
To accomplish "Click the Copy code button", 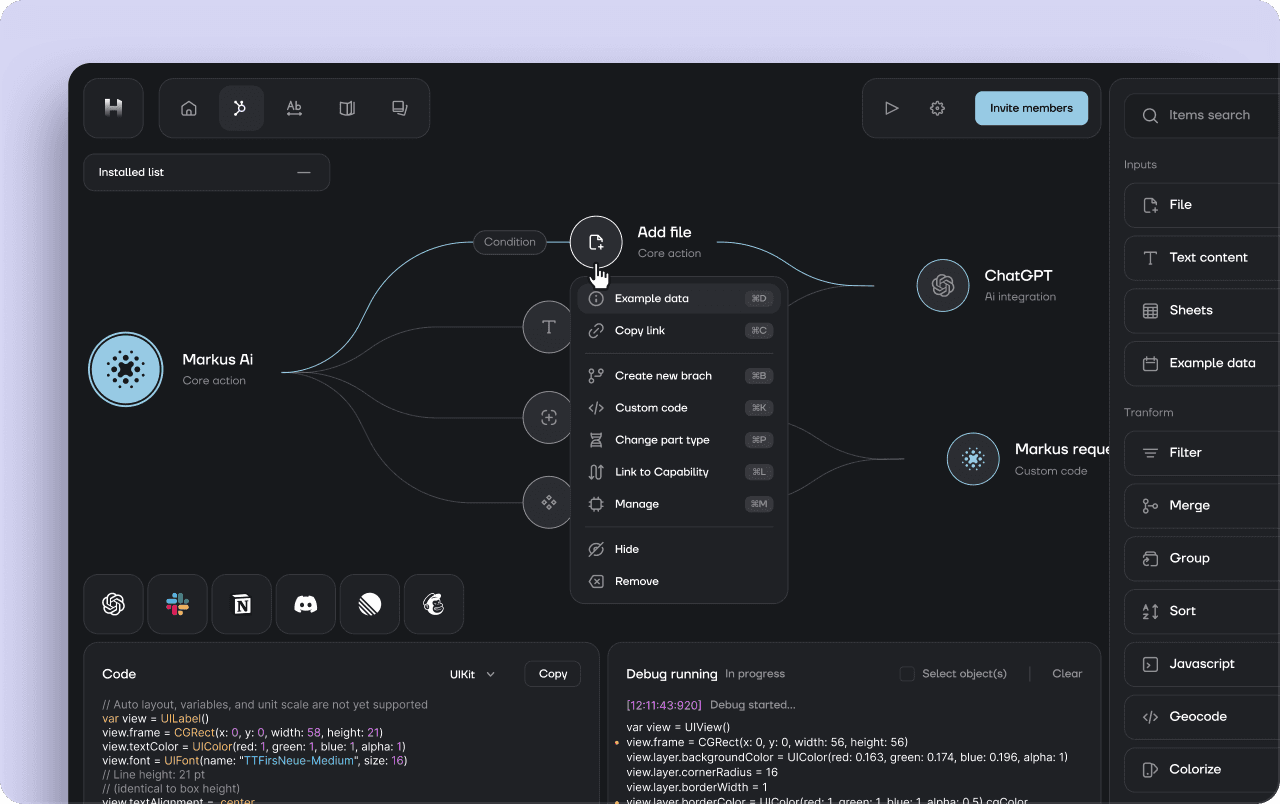I will point(553,674).
